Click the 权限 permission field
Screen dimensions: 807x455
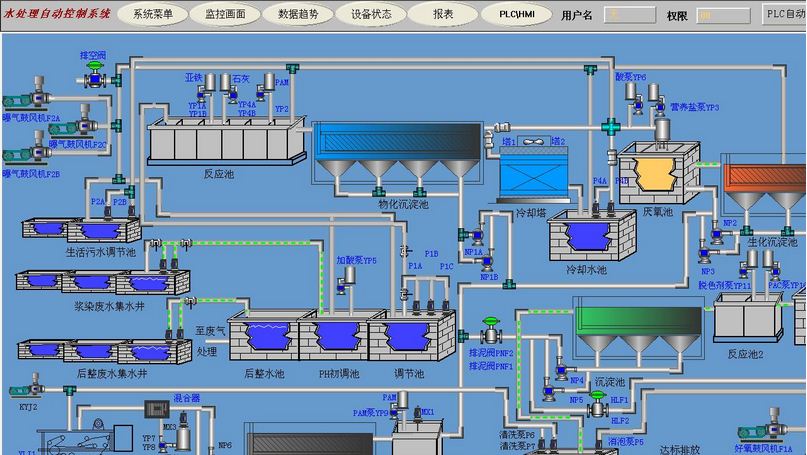coord(722,15)
